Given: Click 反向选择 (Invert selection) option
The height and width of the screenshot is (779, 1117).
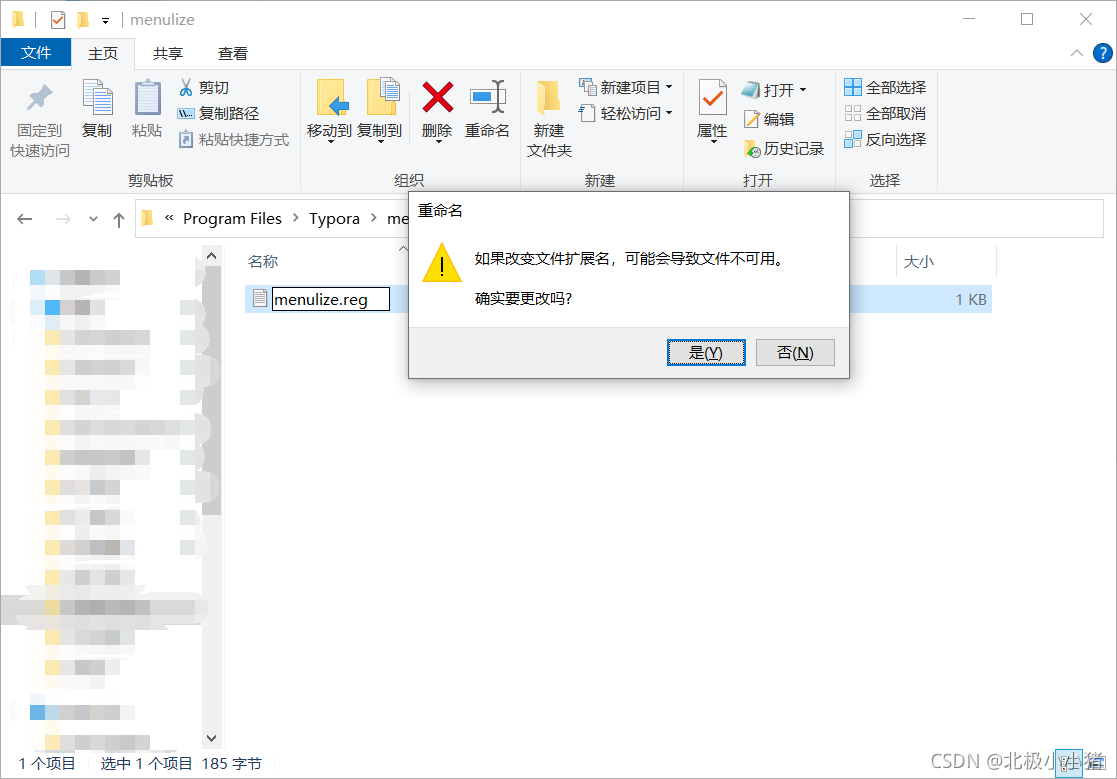Looking at the screenshot, I should pos(885,140).
